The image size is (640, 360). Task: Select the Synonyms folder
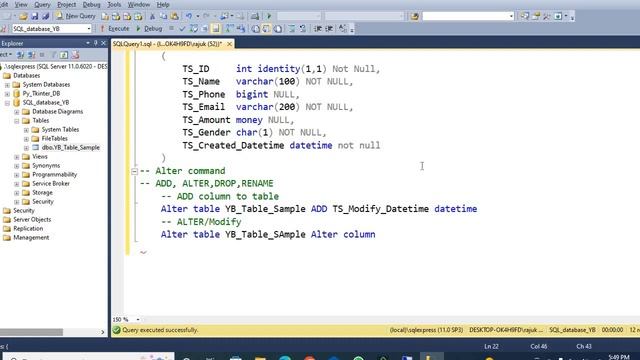click(46, 166)
